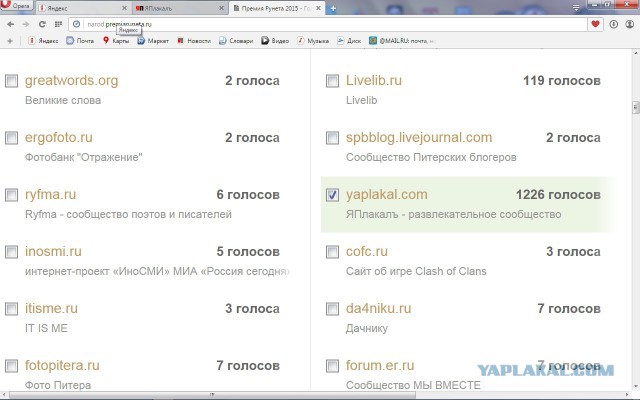Reload the current page
Viewport: 640px width, 400px height.
(x=42, y=24)
